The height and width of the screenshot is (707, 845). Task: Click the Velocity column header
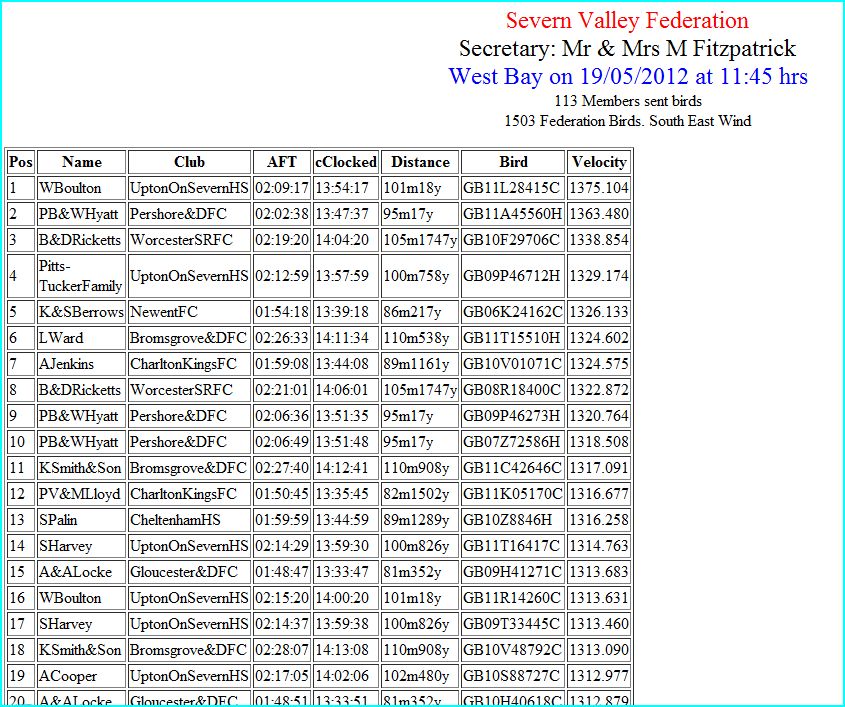coord(599,162)
